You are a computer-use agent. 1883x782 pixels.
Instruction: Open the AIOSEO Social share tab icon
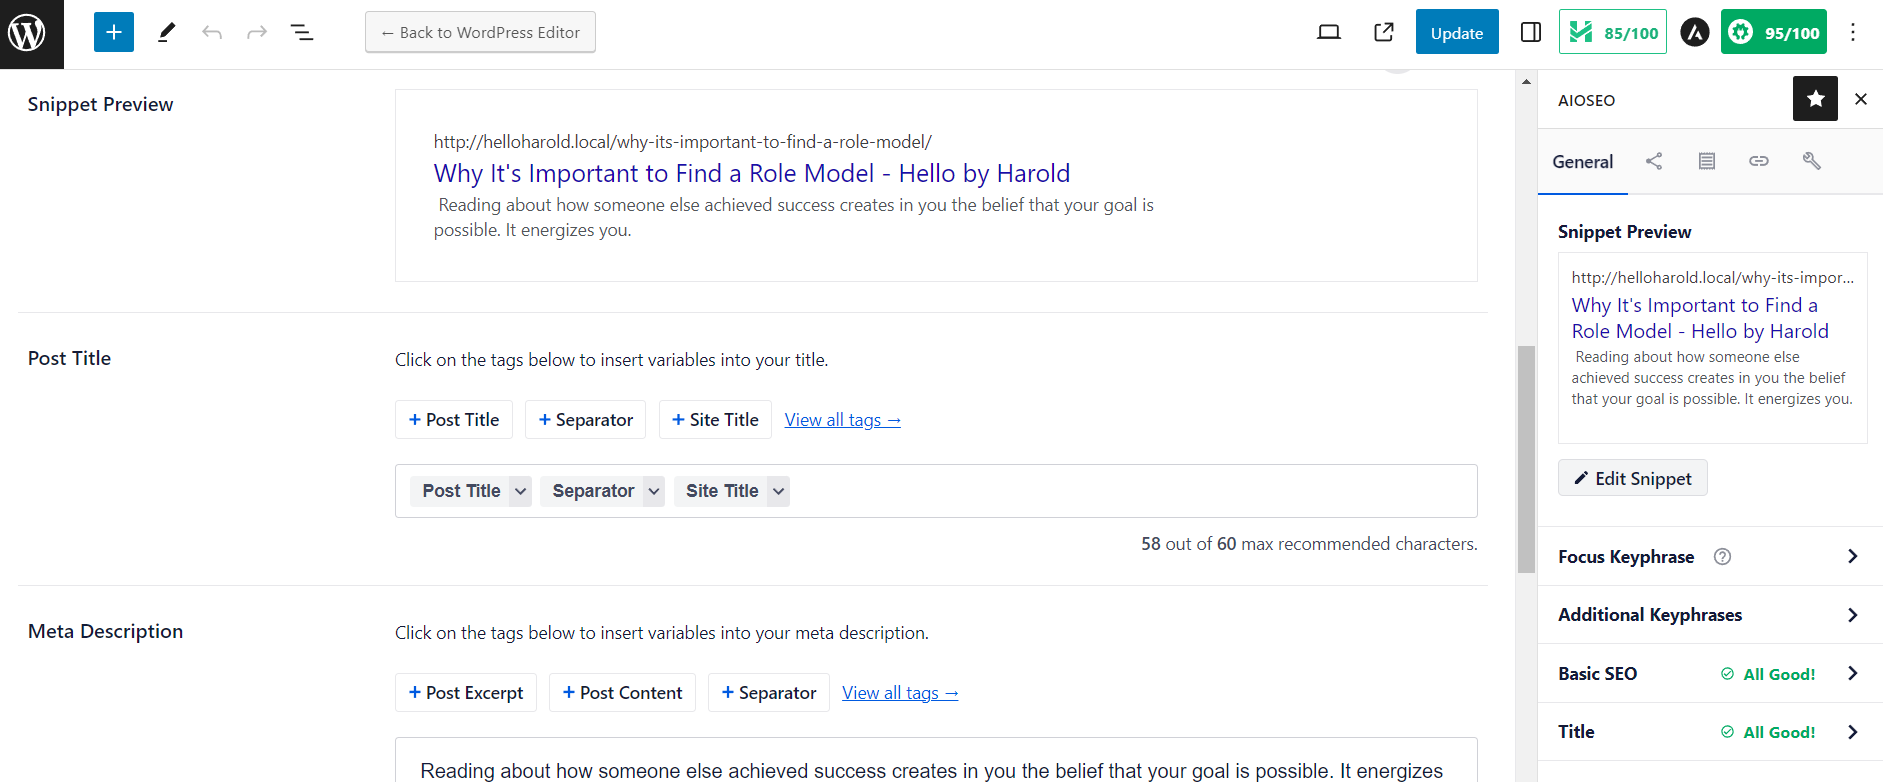click(1654, 161)
